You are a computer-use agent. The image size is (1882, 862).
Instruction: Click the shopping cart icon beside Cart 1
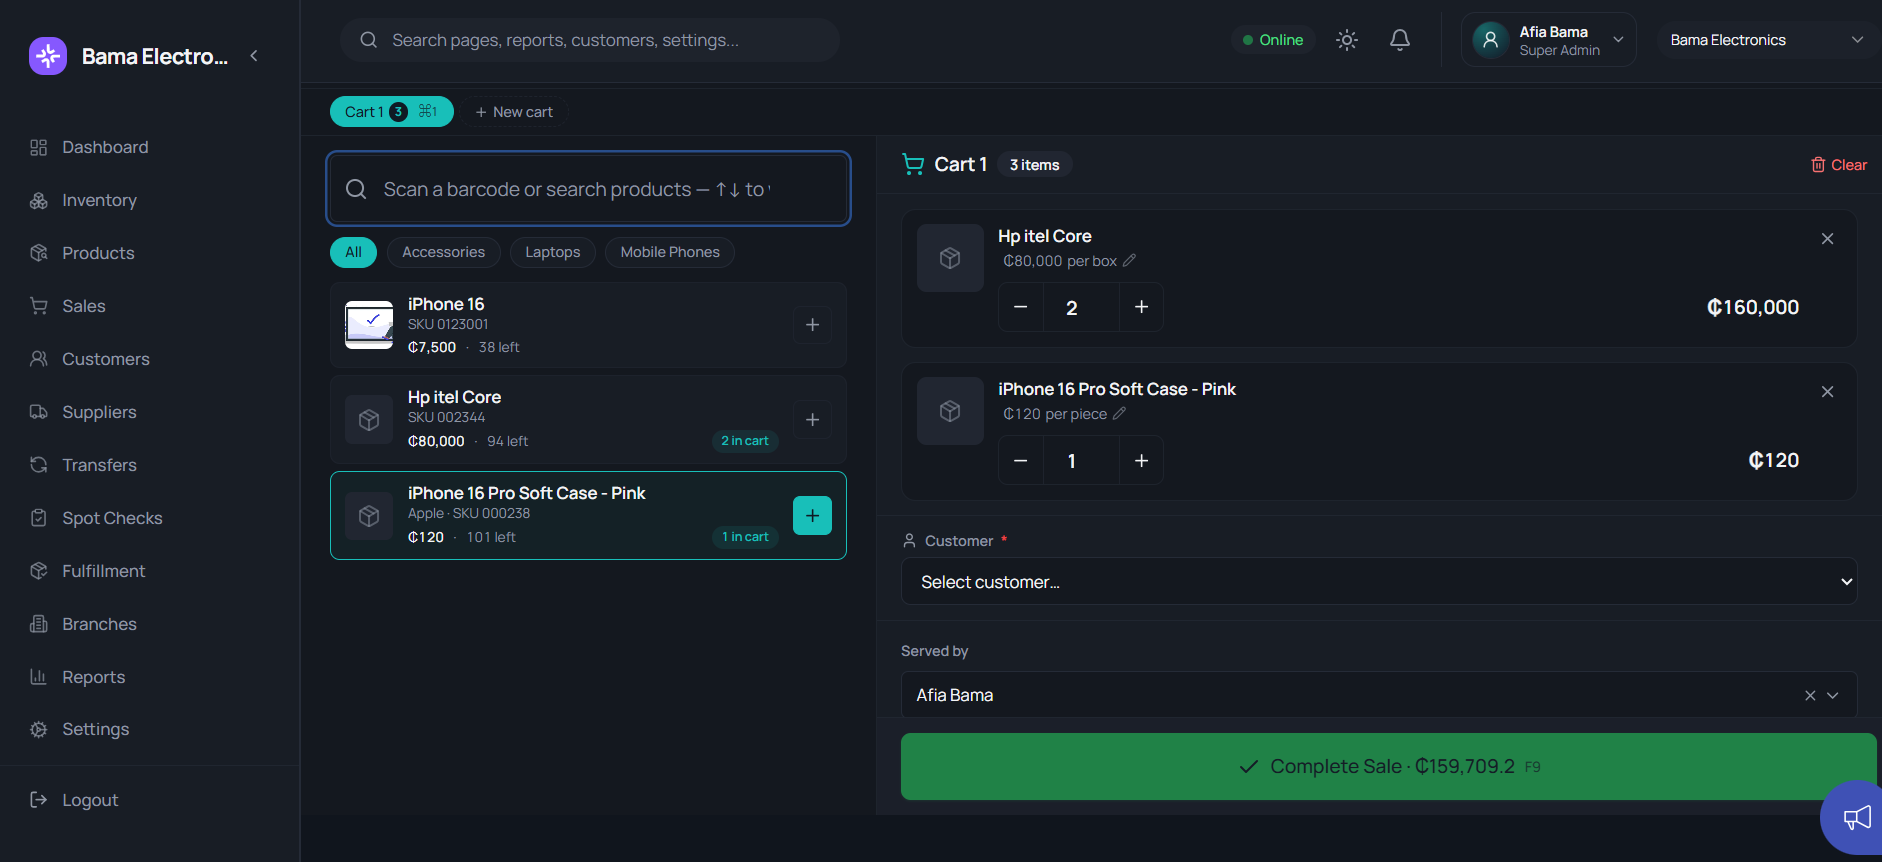913,164
